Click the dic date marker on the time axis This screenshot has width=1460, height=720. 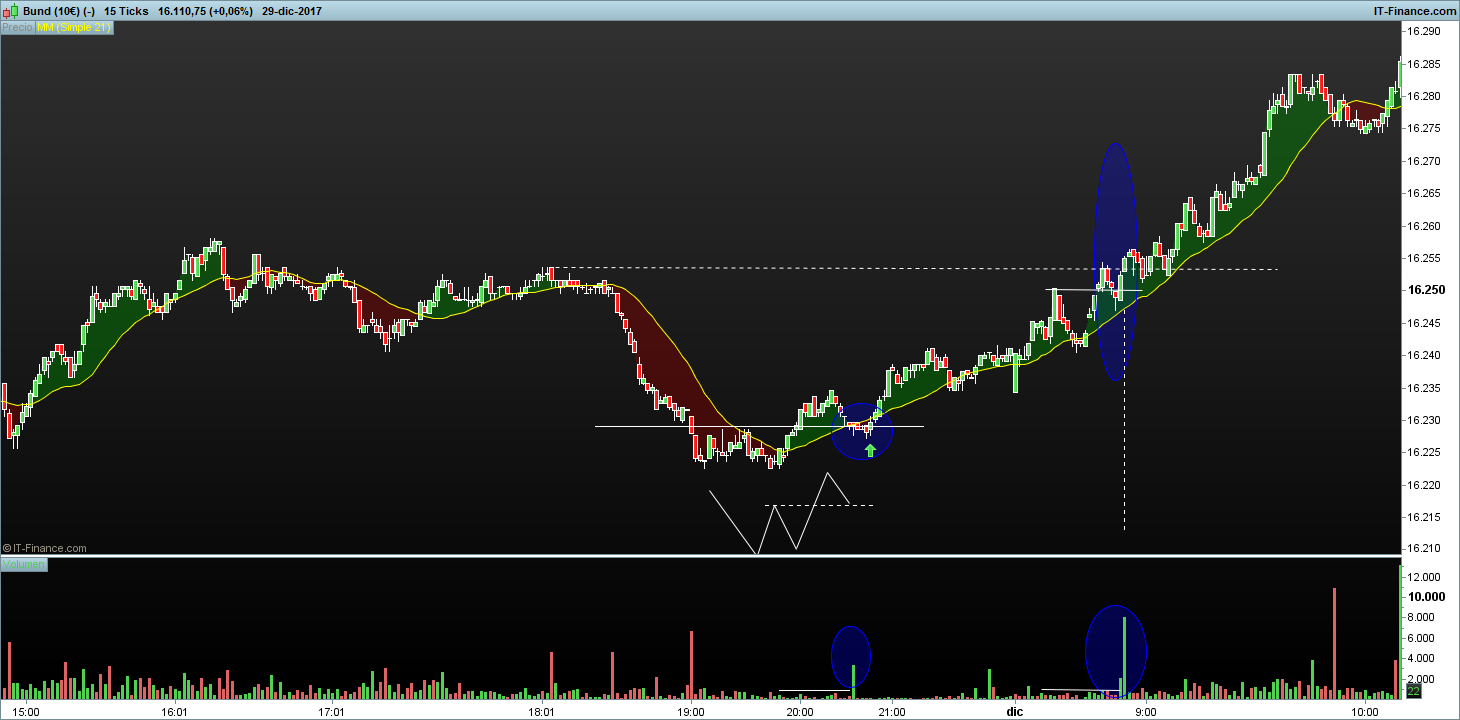point(1015,712)
